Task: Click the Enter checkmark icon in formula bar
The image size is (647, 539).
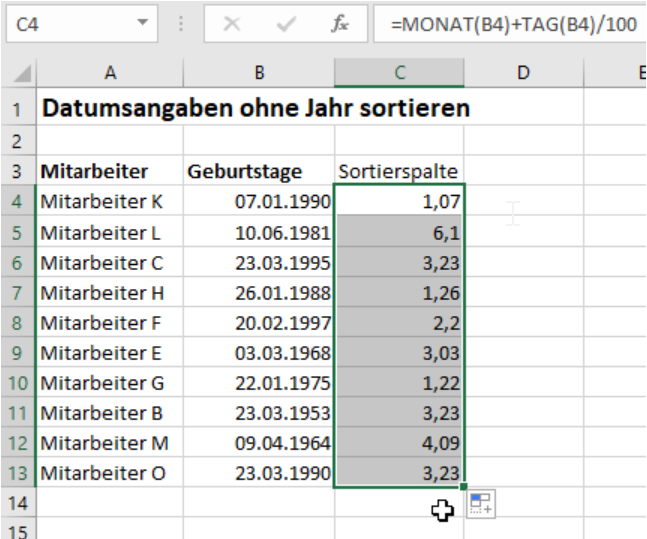Action: tap(287, 25)
